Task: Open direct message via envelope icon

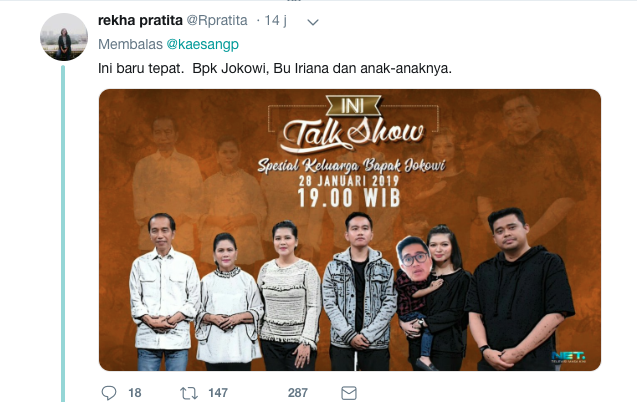Action: pos(349,393)
